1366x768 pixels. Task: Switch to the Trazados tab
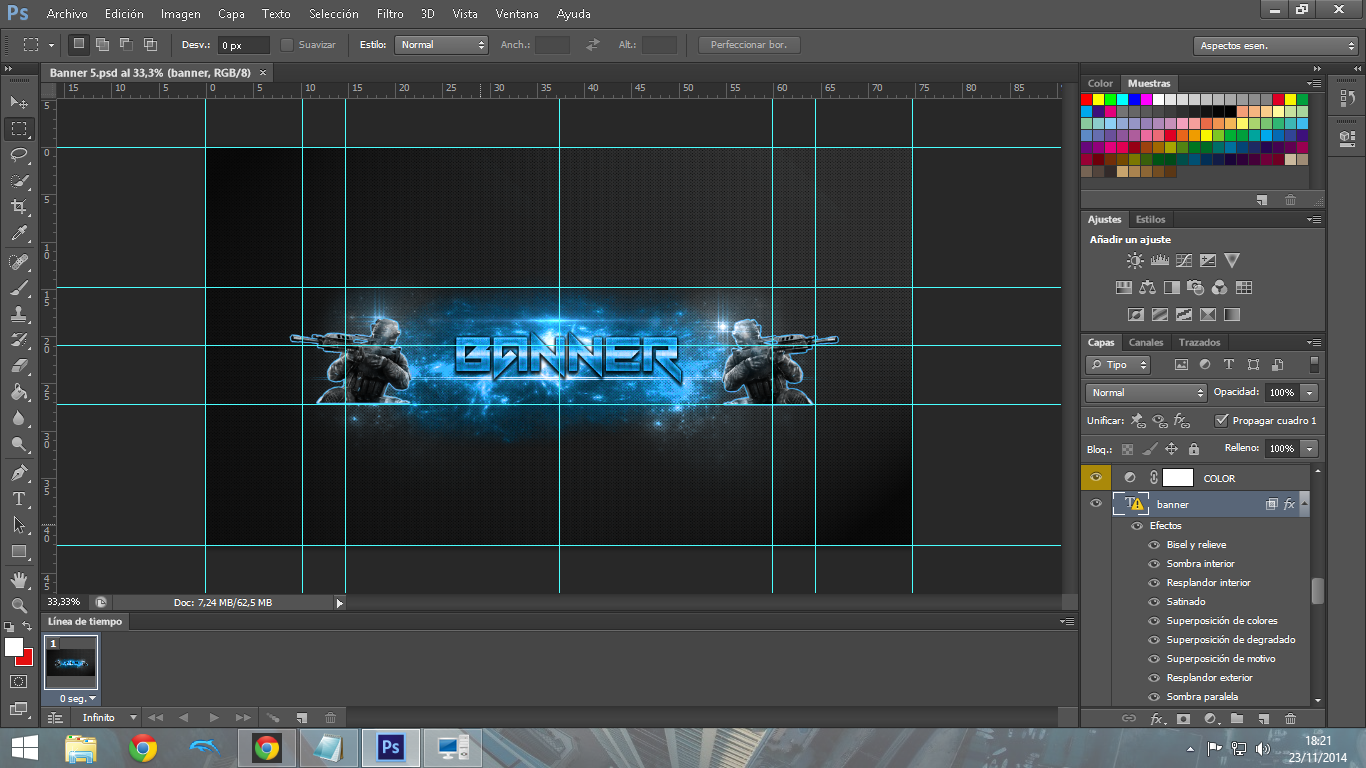pos(1199,342)
